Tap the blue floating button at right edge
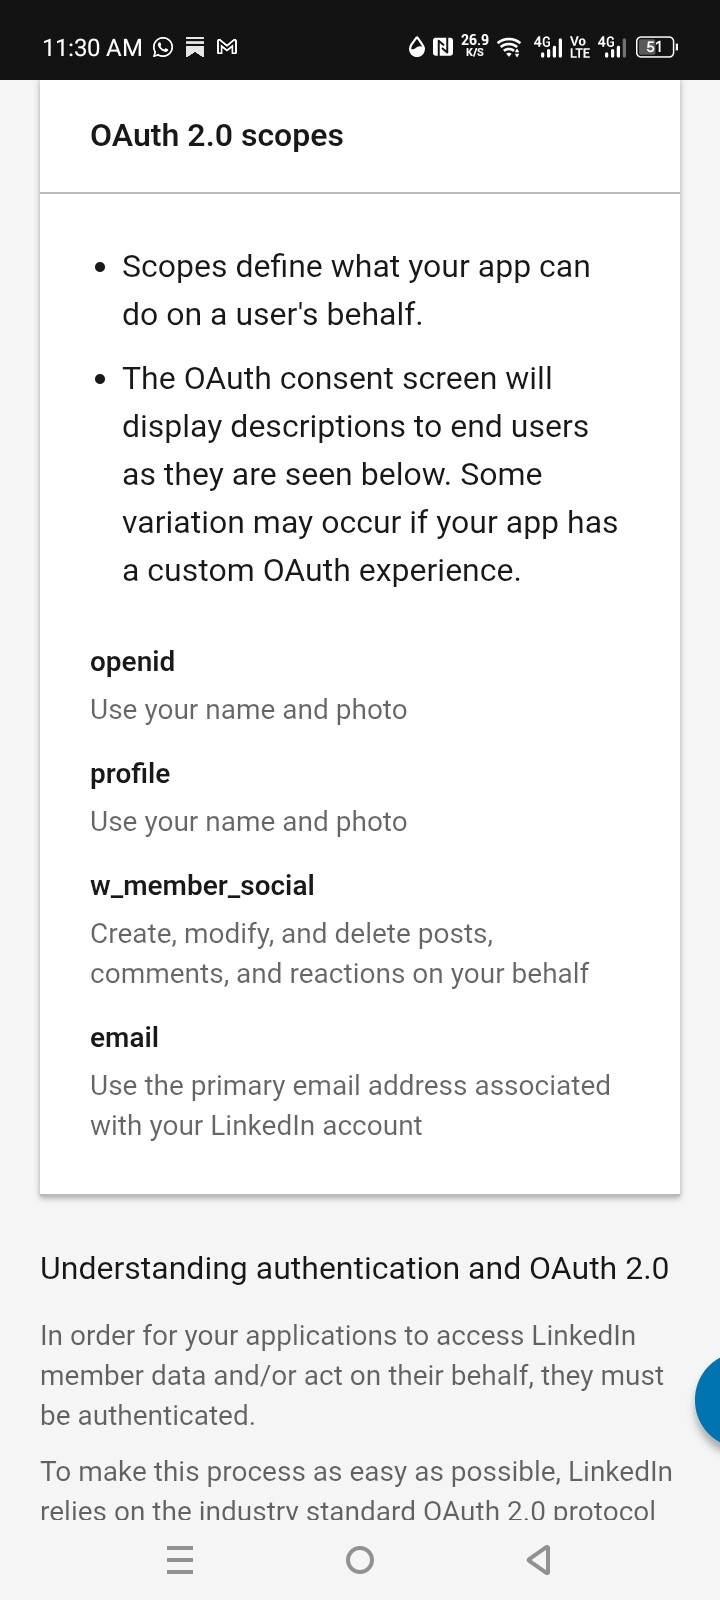Screen dimensions: 720x1600 click(708, 1400)
